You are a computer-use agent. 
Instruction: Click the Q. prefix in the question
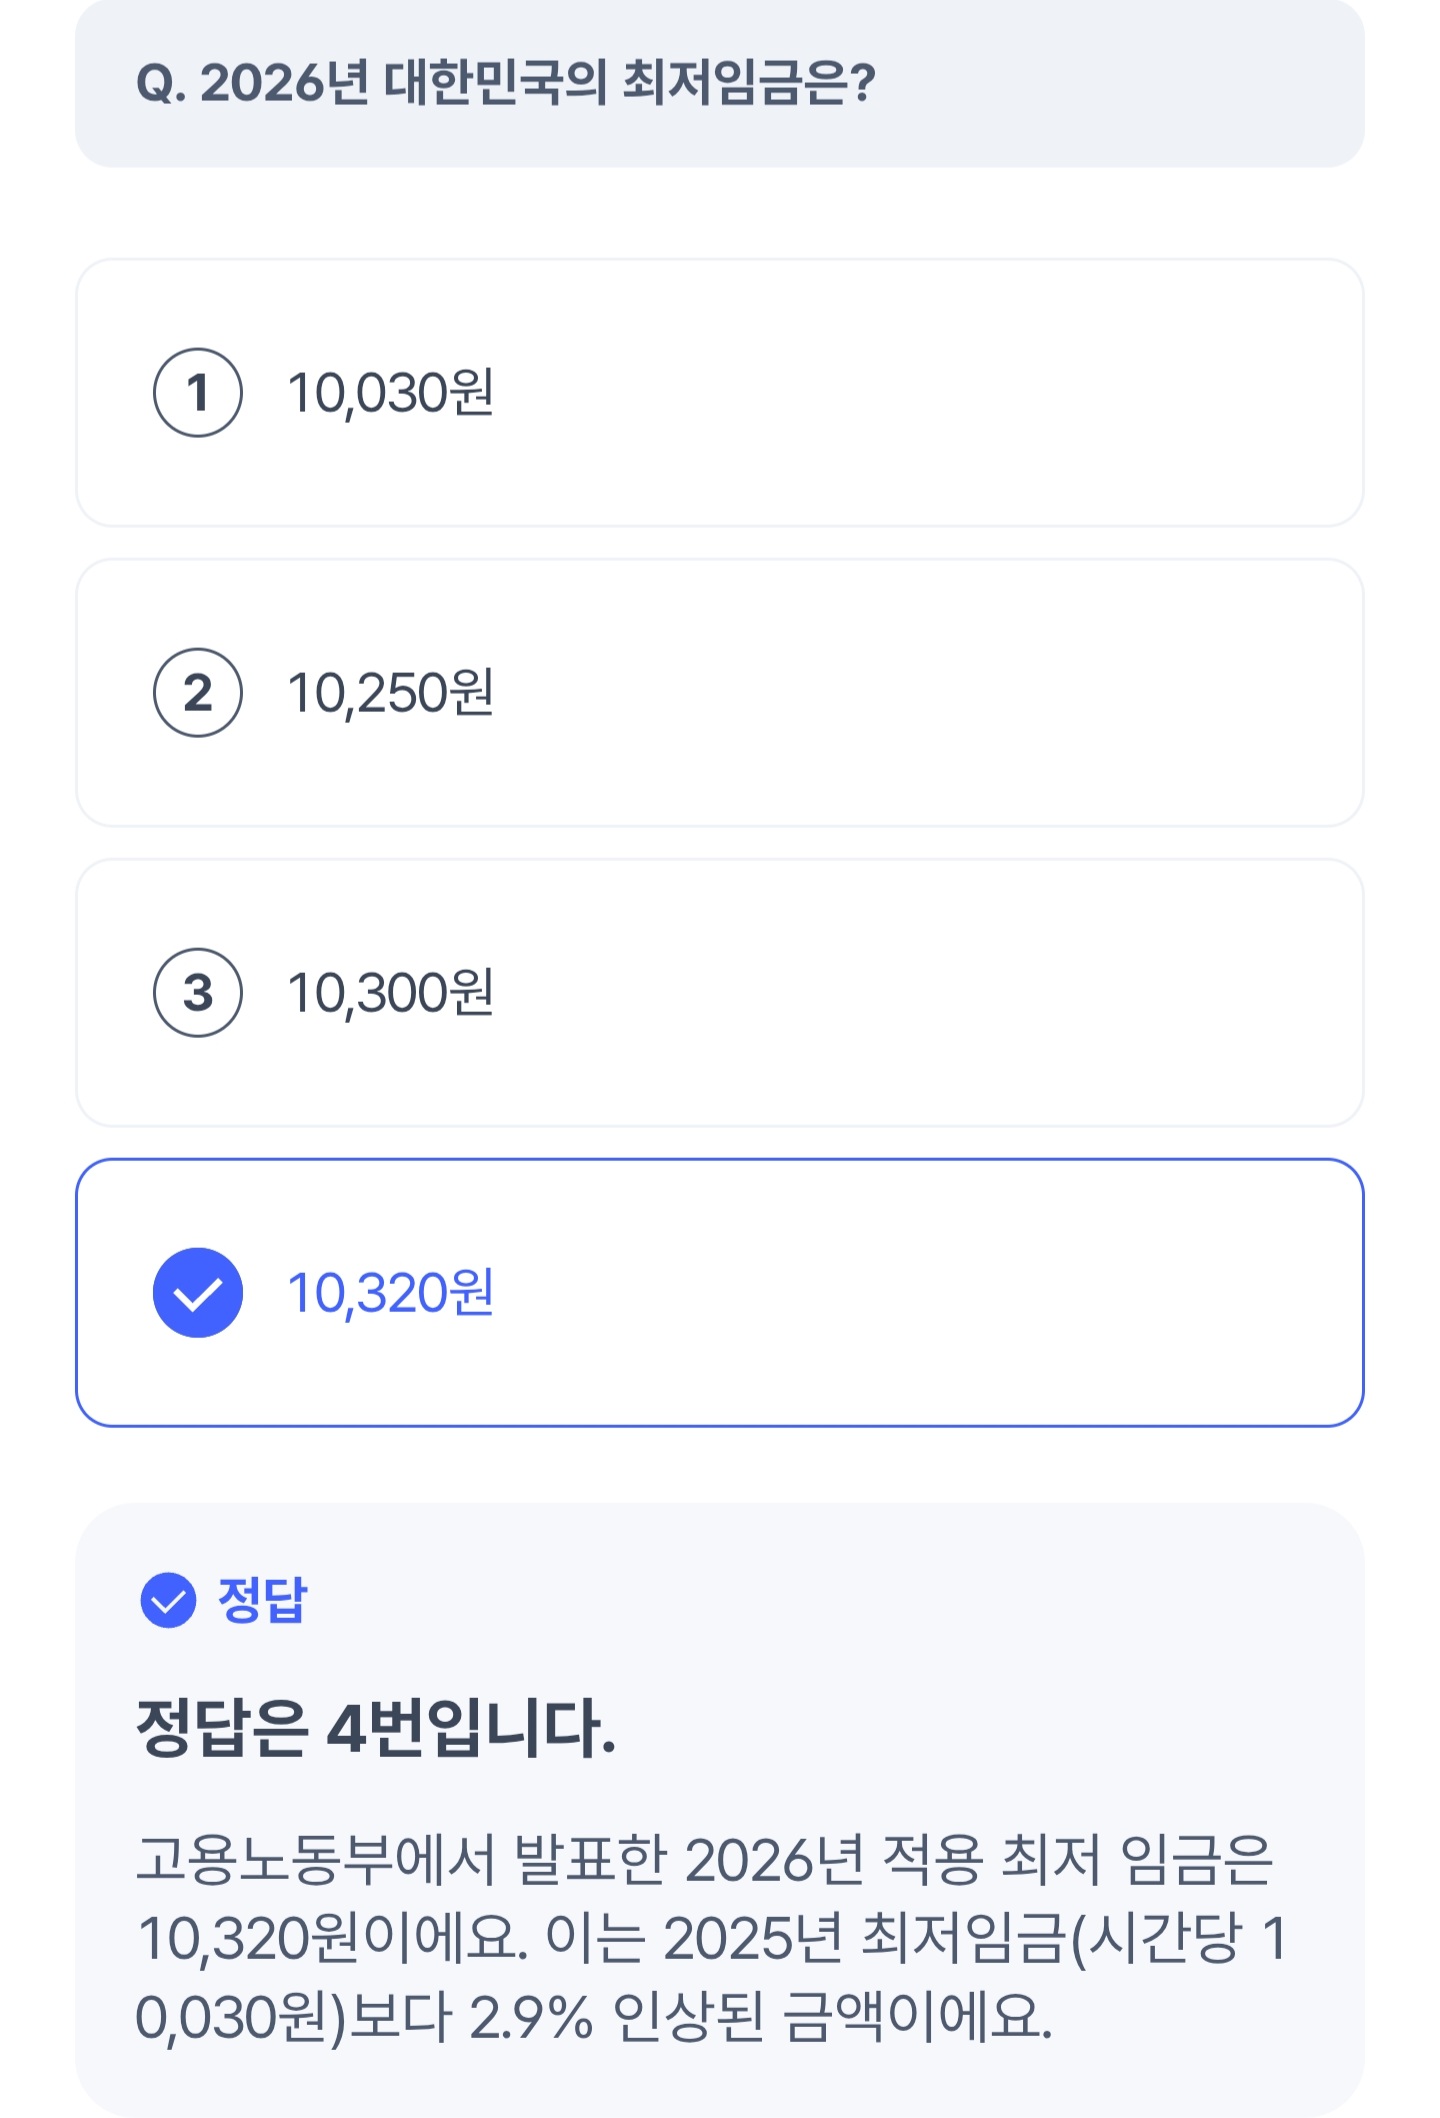point(161,83)
